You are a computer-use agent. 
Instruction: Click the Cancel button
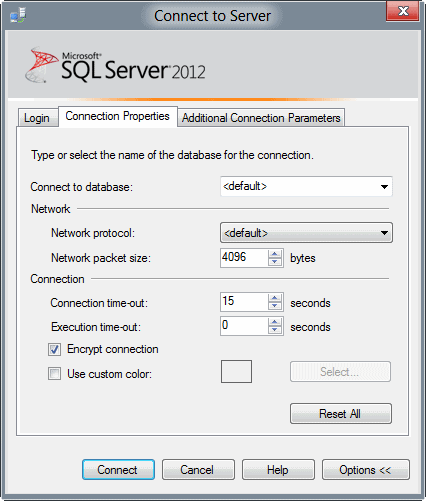[x=198, y=470]
